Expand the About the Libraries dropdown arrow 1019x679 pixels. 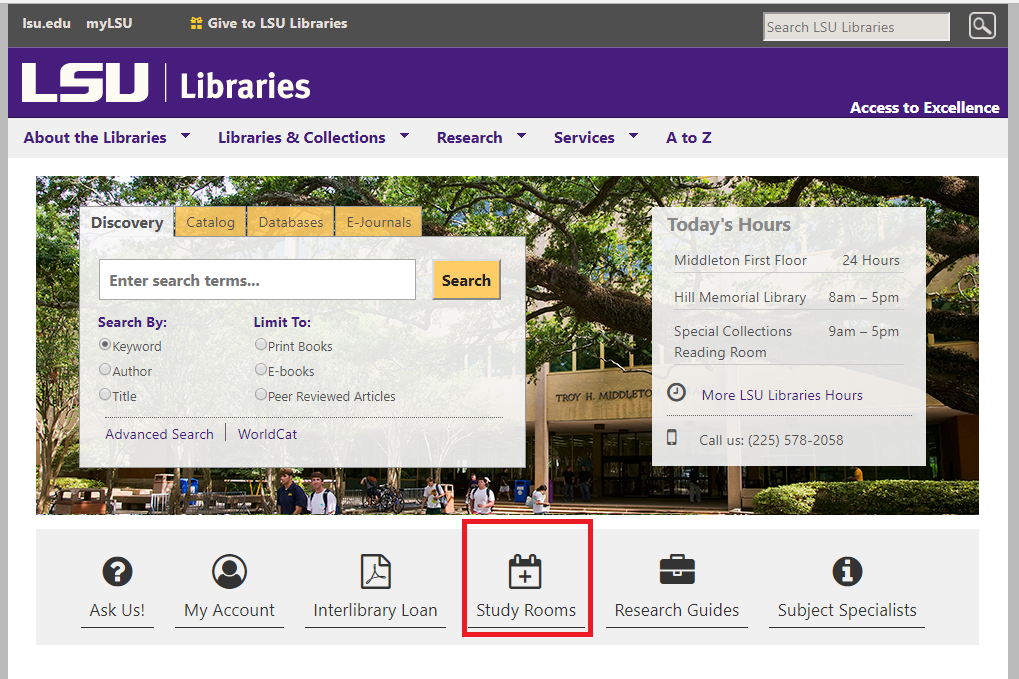pyautogui.click(x=185, y=136)
